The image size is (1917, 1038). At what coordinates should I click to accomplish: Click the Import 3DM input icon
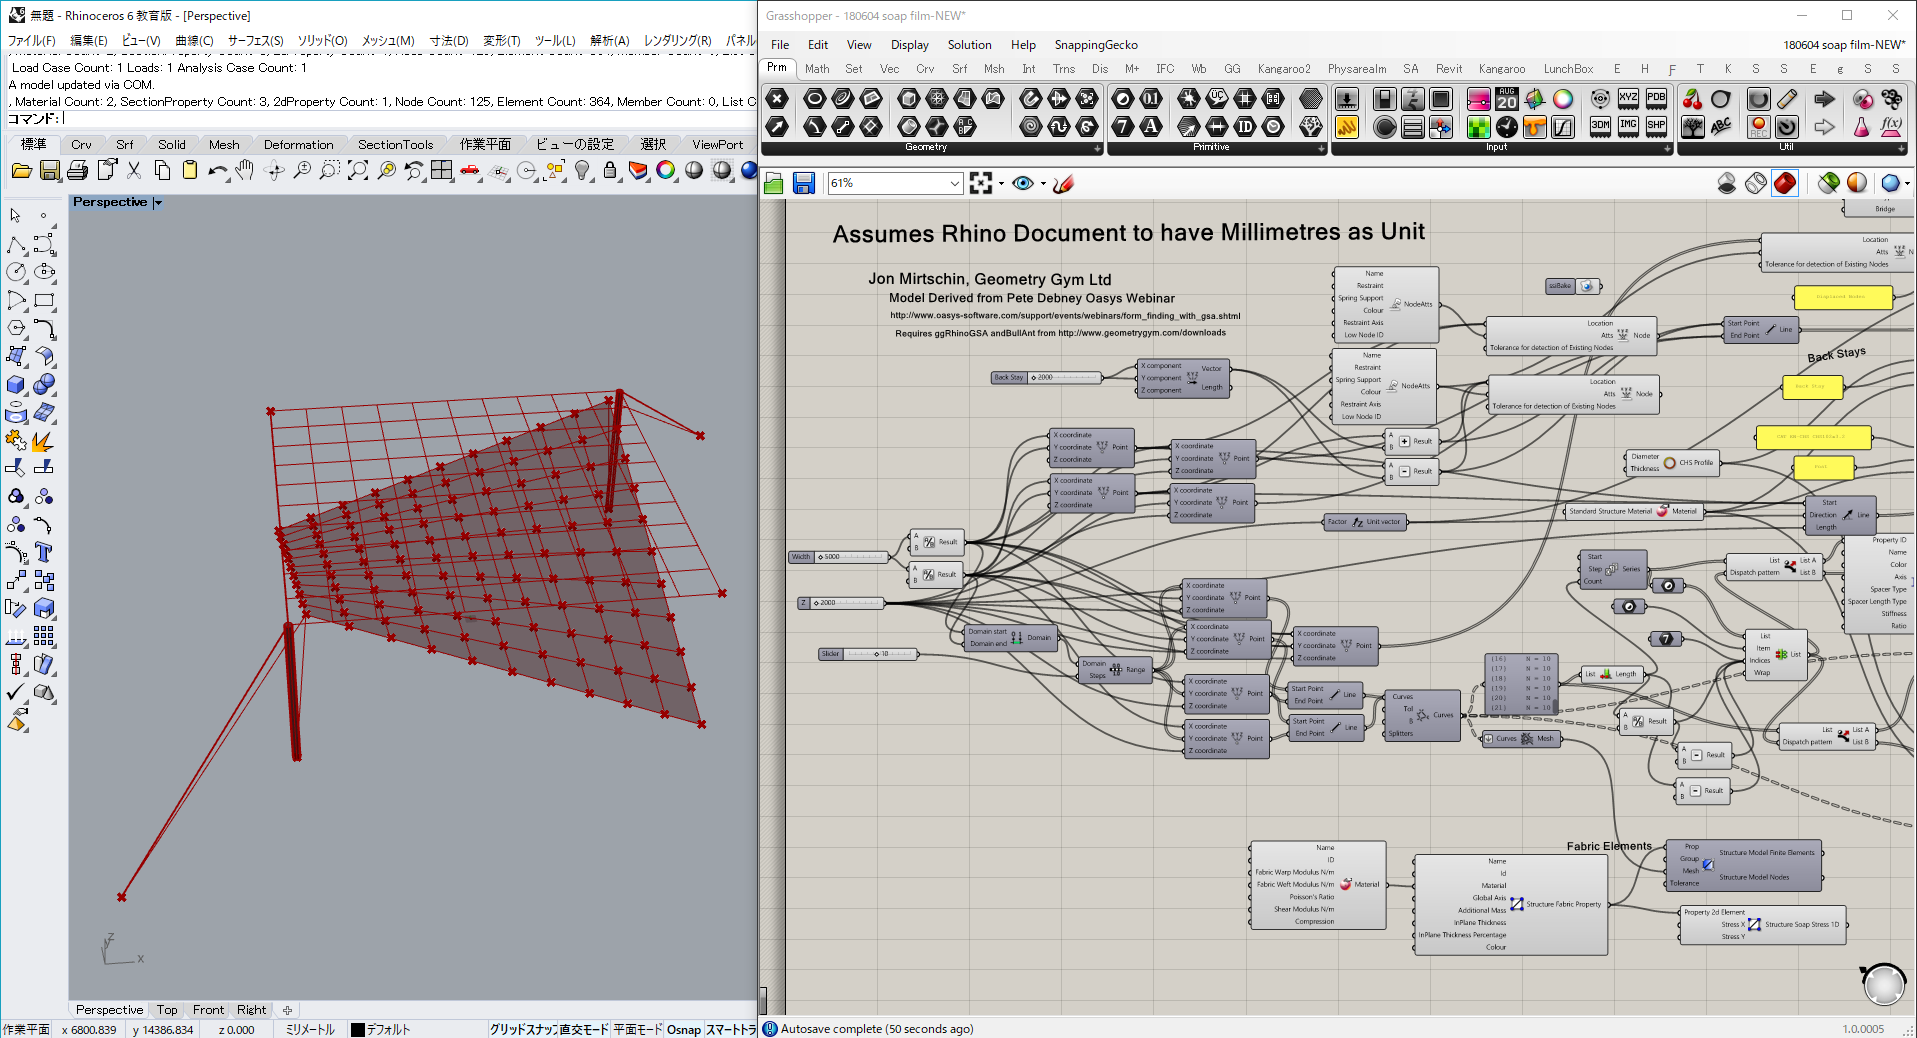click(x=1600, y=126)
